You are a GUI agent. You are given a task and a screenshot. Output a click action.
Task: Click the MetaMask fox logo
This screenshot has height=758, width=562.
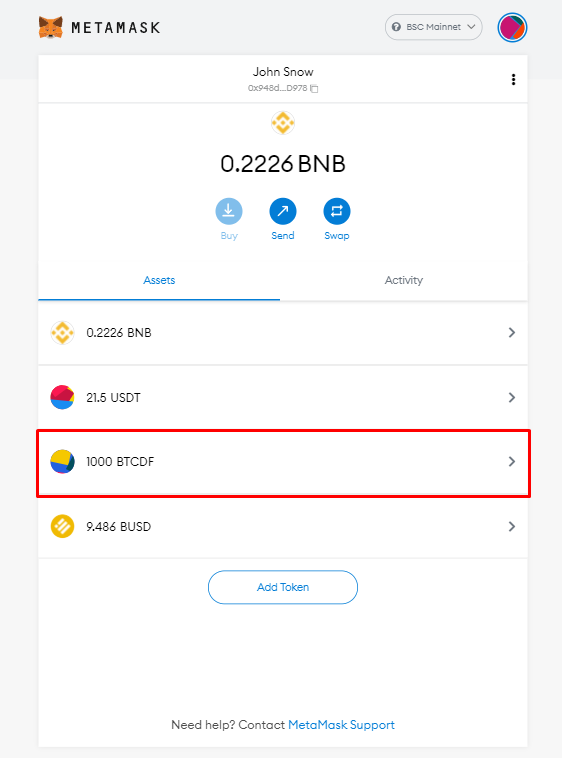pos(51,27)
